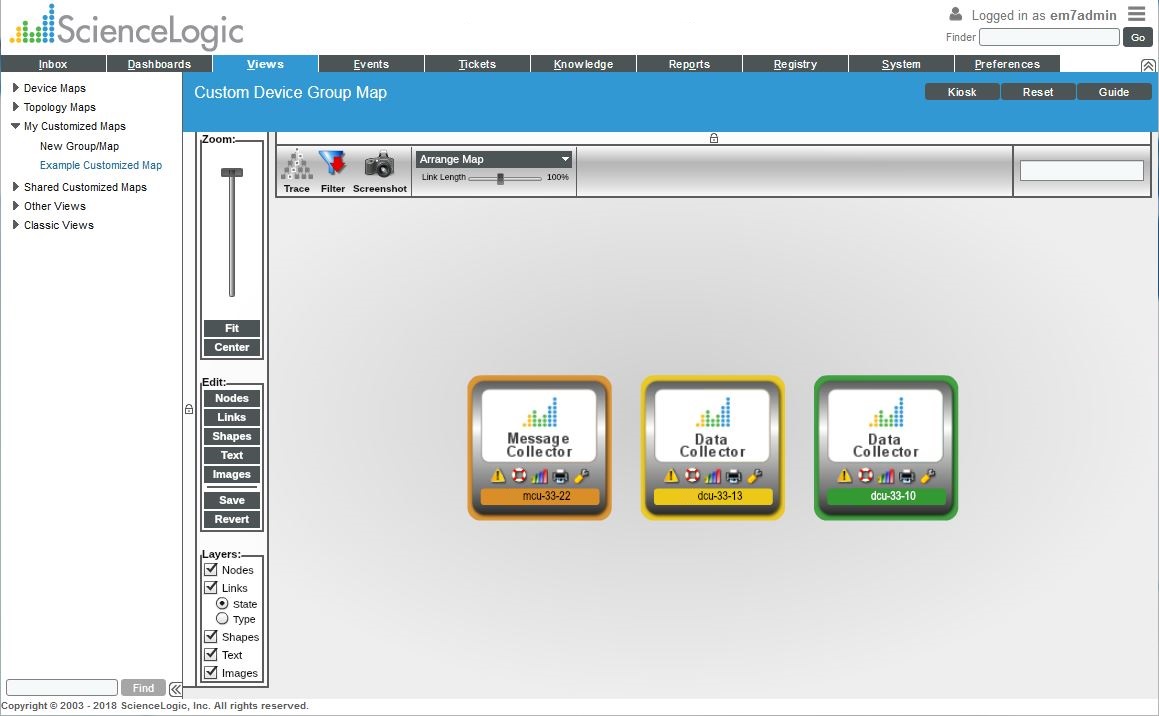Open the Registry tab

pos(795,64)
